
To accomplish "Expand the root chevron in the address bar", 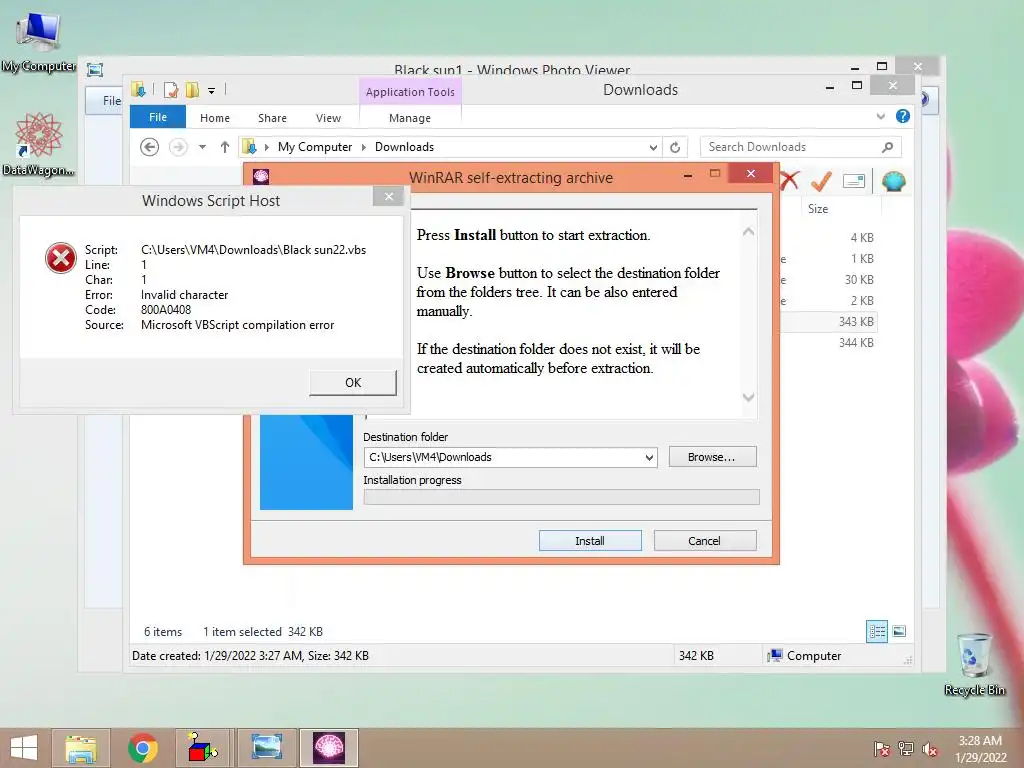I will pos(266,148).
